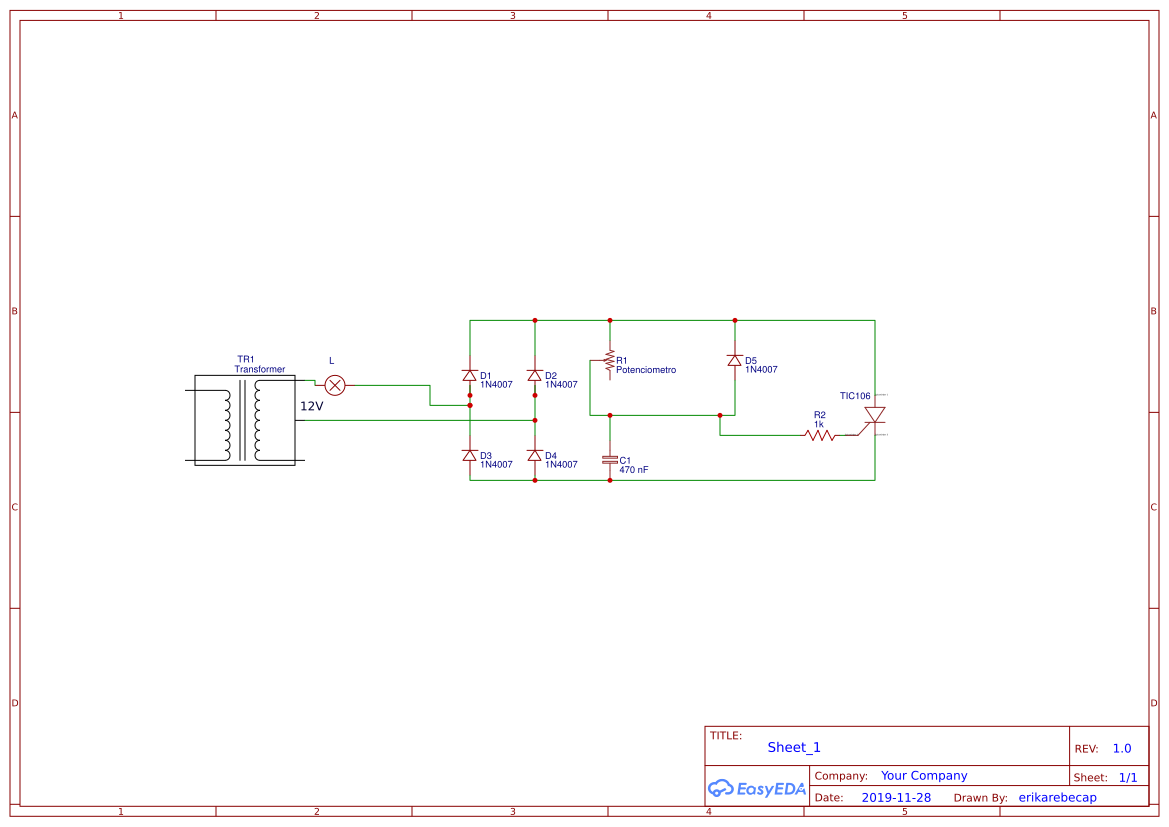Click the Potenciometro label text

(x=646, y=370)
